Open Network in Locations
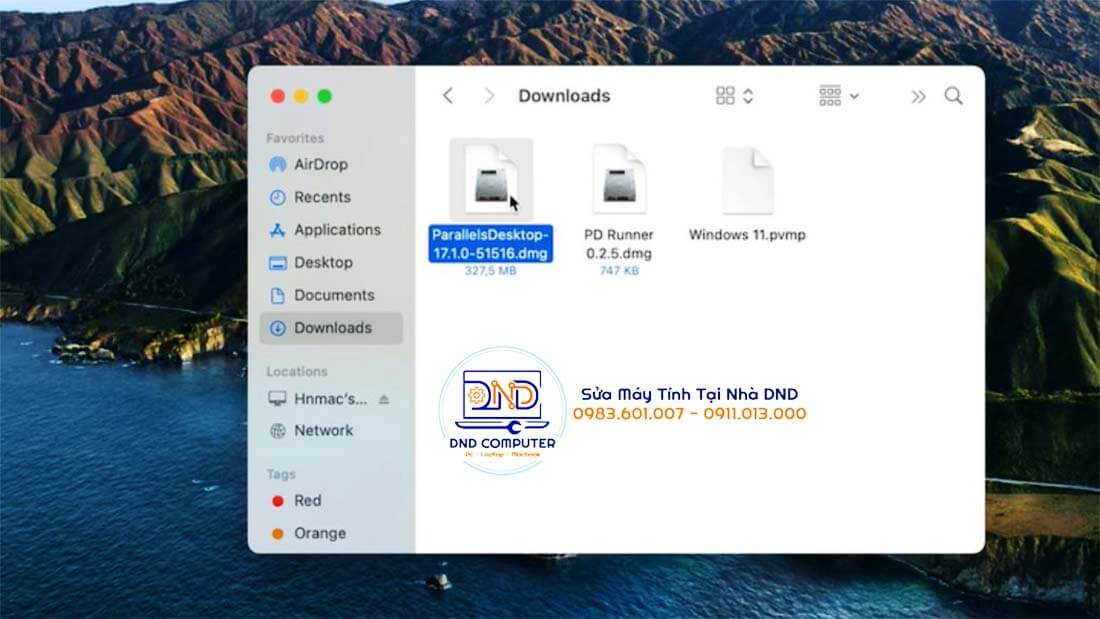The height and width of the screenshot is (619, 1100). pos(331,430)
